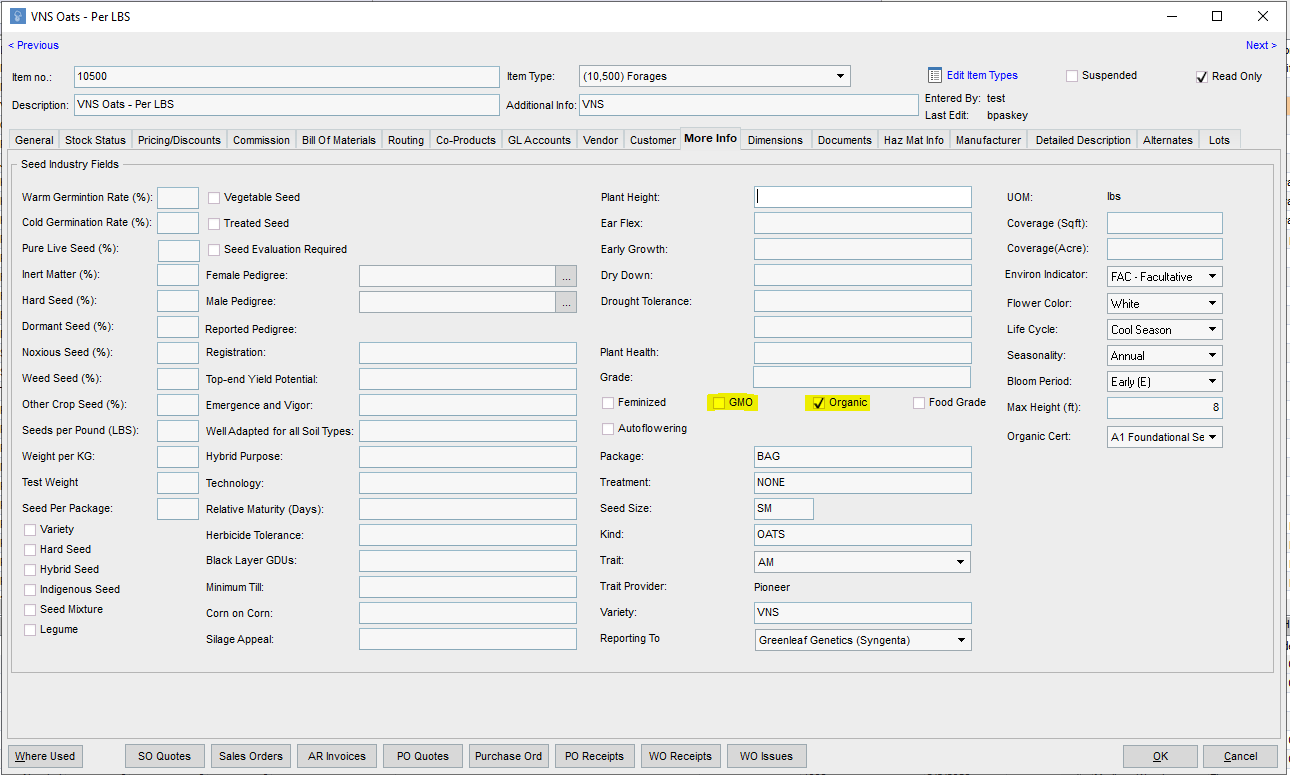Click the Plant Height input field
The height and width of the screenshot is (775, 1290).
[863, 197]
